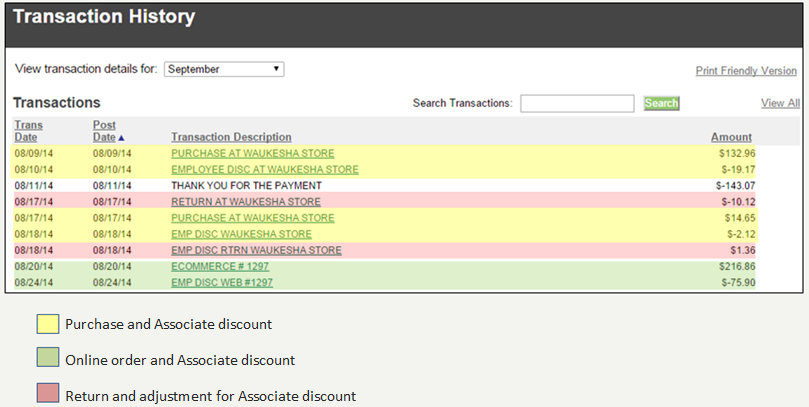The image size is (809, 407).
Task: Click the $-143.07 payment amount
Action: (x=735, y=186)
